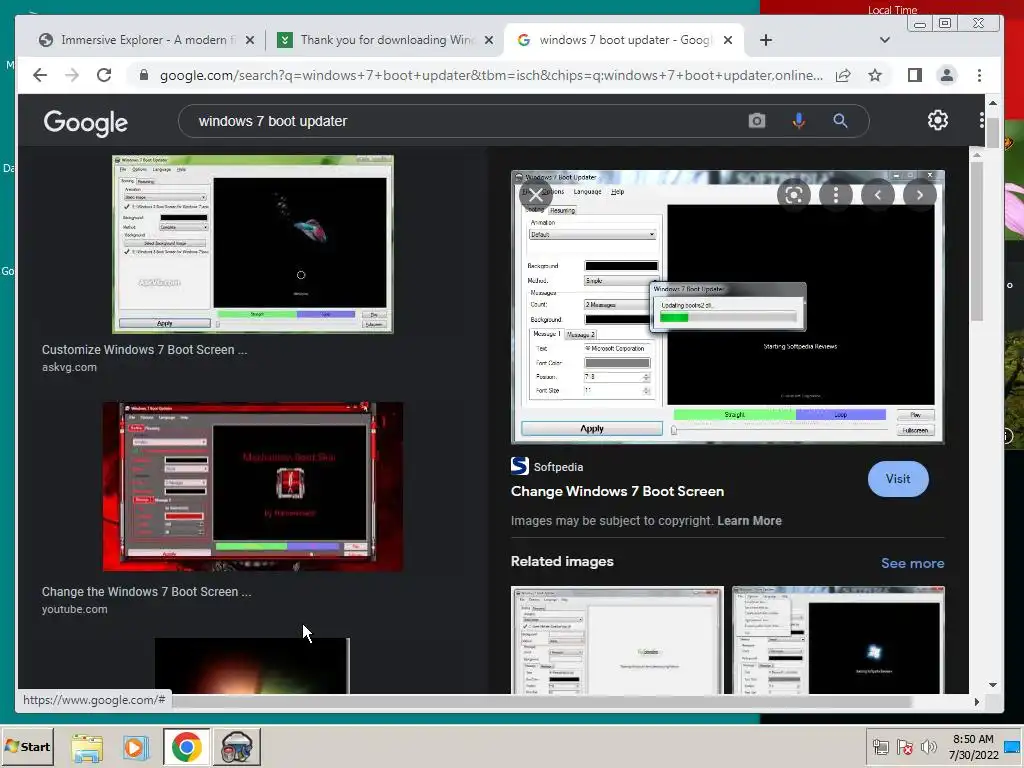Click the Google logo
Viewport: 1024px width, 768px height.
tap(86, 122)
